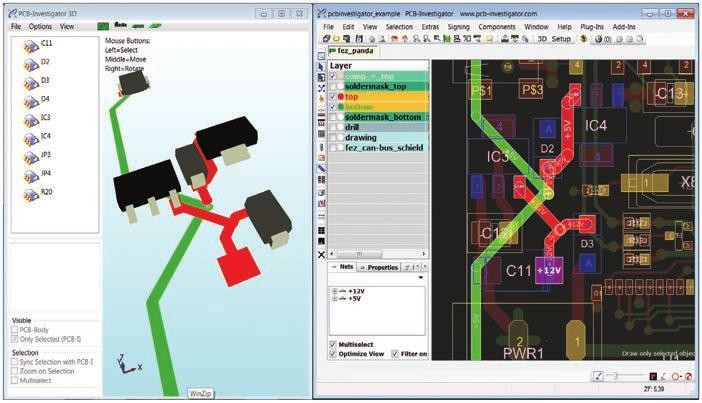702x403 pixels.
Task: Open Extras menu
Action: click(430, 27)
